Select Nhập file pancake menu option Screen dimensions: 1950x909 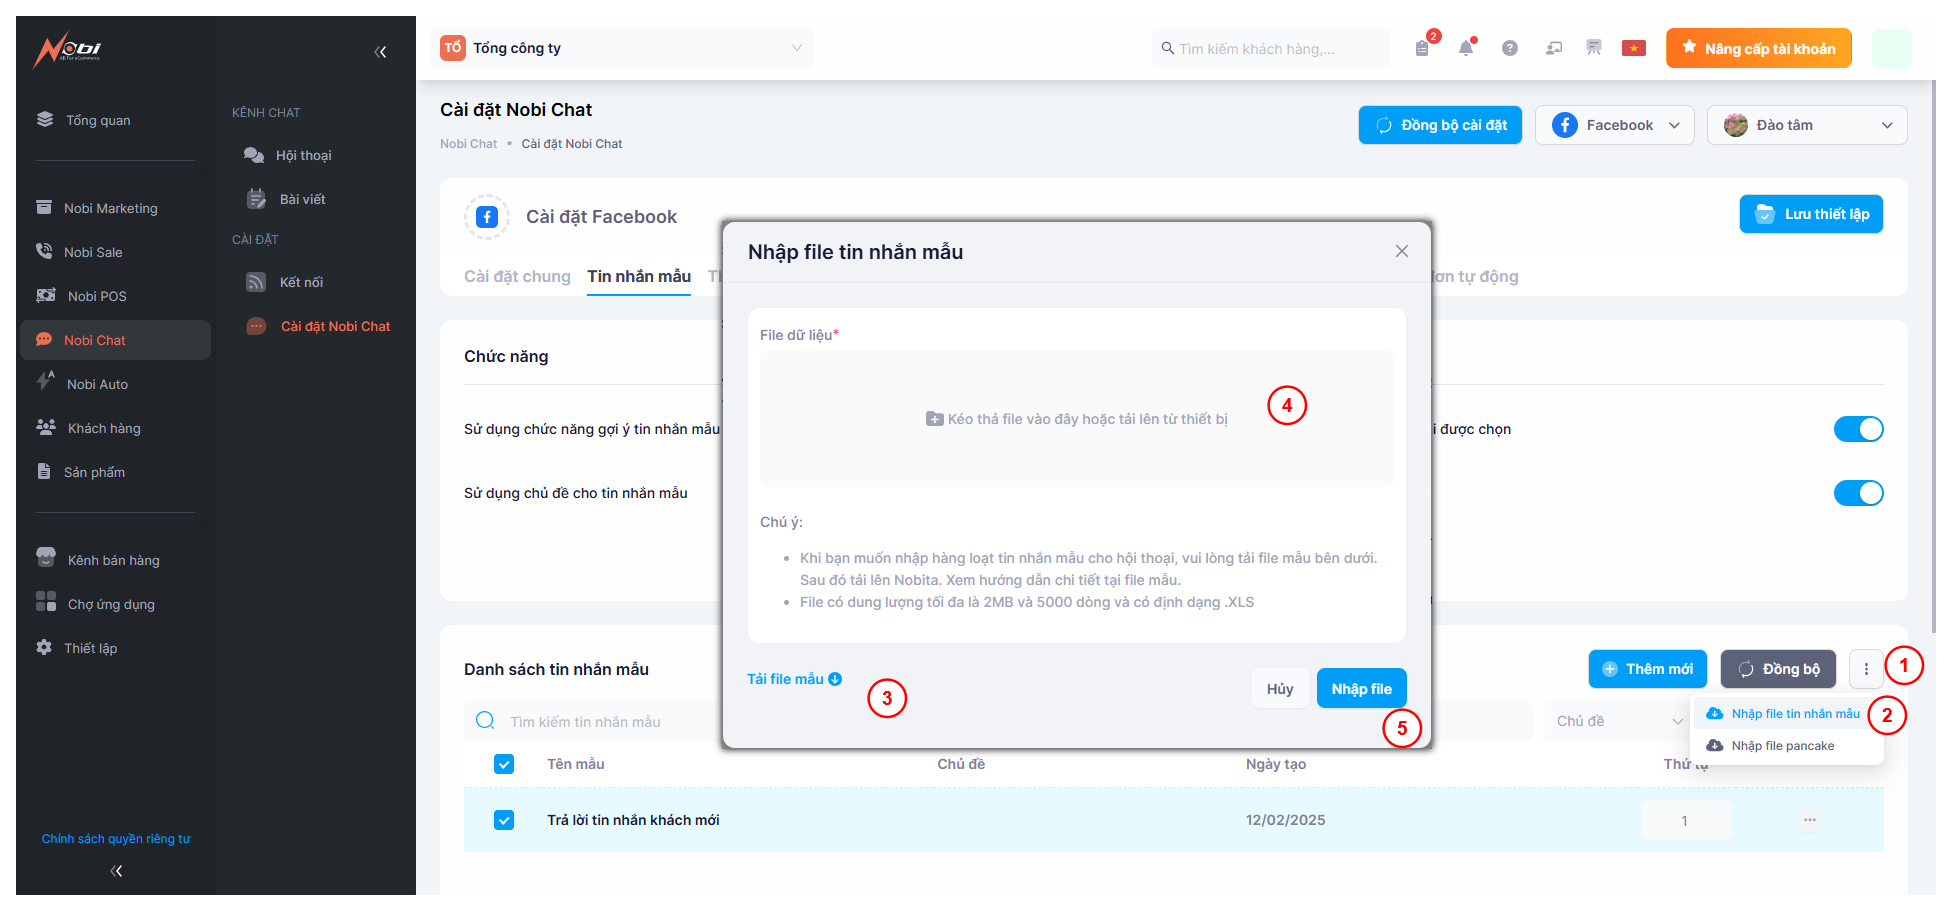1782,746
